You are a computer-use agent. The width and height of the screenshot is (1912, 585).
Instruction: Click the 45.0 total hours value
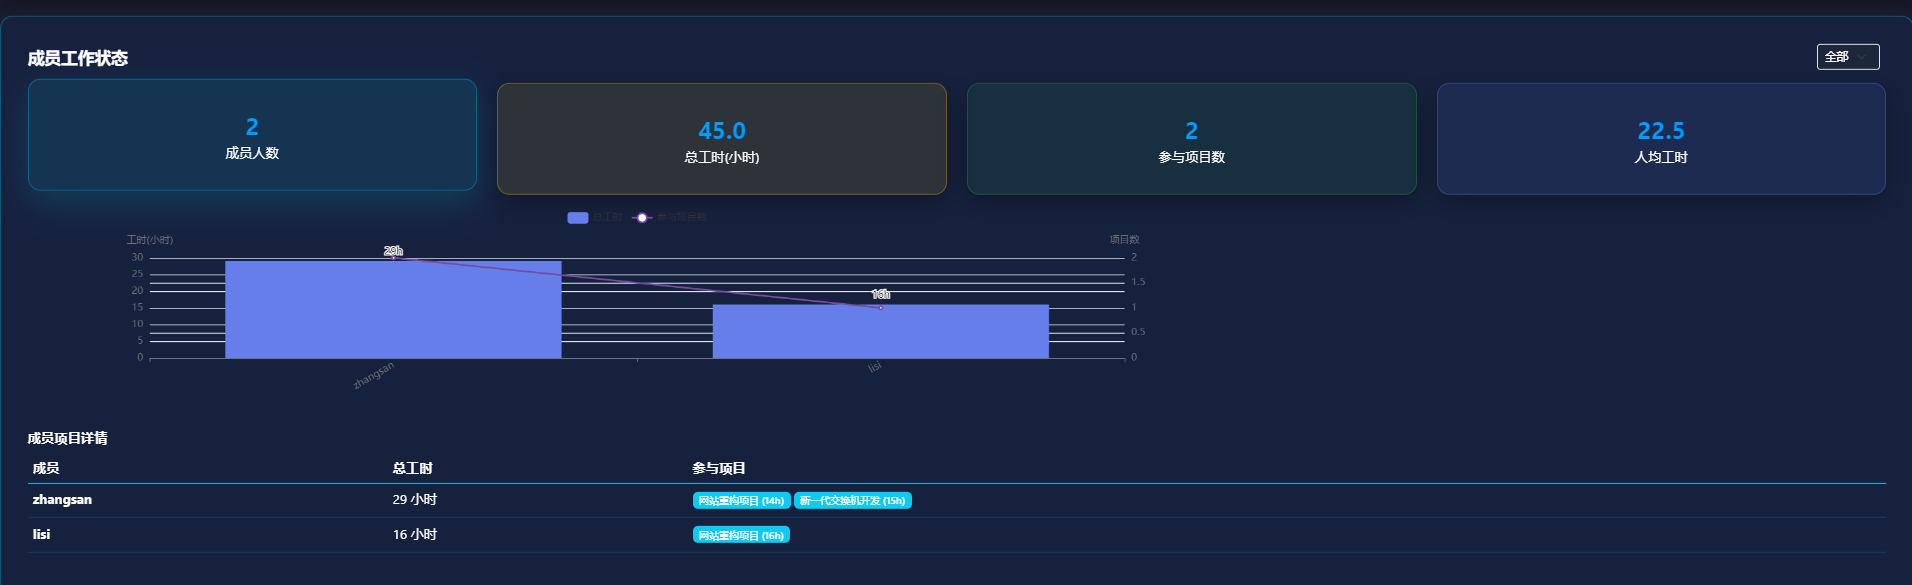pos(722,131)
